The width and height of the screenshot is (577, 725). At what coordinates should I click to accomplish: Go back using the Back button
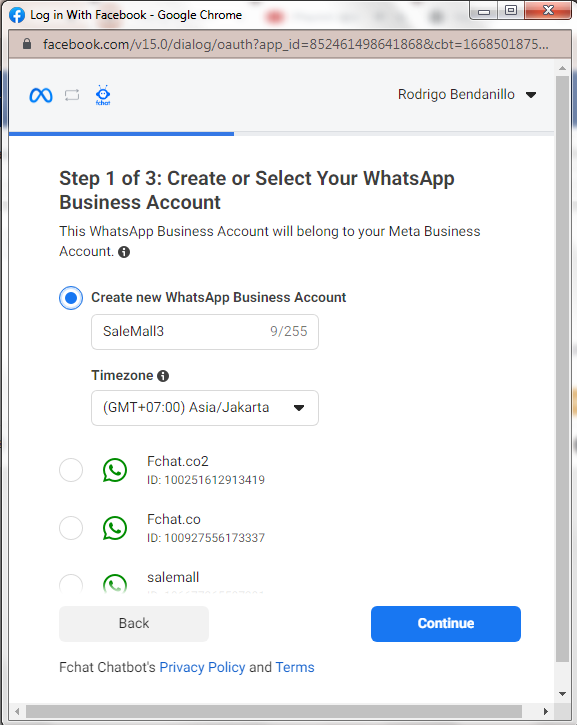pos(134,624)
